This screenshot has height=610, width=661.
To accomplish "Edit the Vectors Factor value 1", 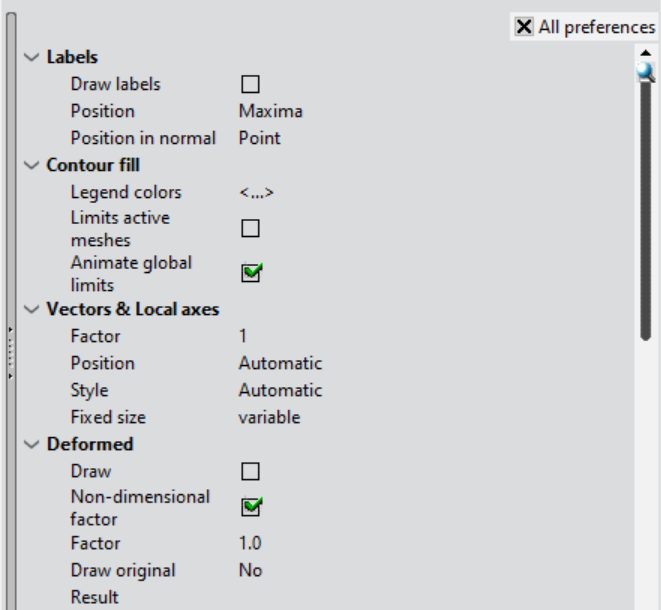I will 243,336.
